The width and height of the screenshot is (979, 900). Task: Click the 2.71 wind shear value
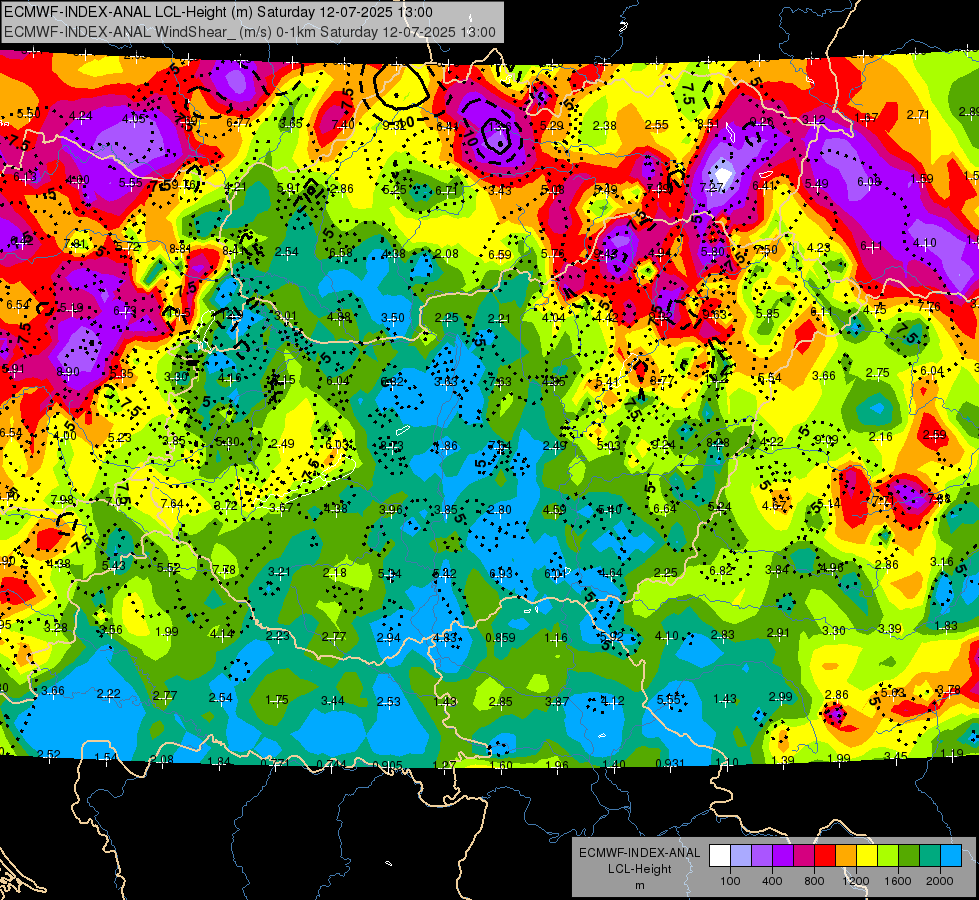(x=918, y=114)
